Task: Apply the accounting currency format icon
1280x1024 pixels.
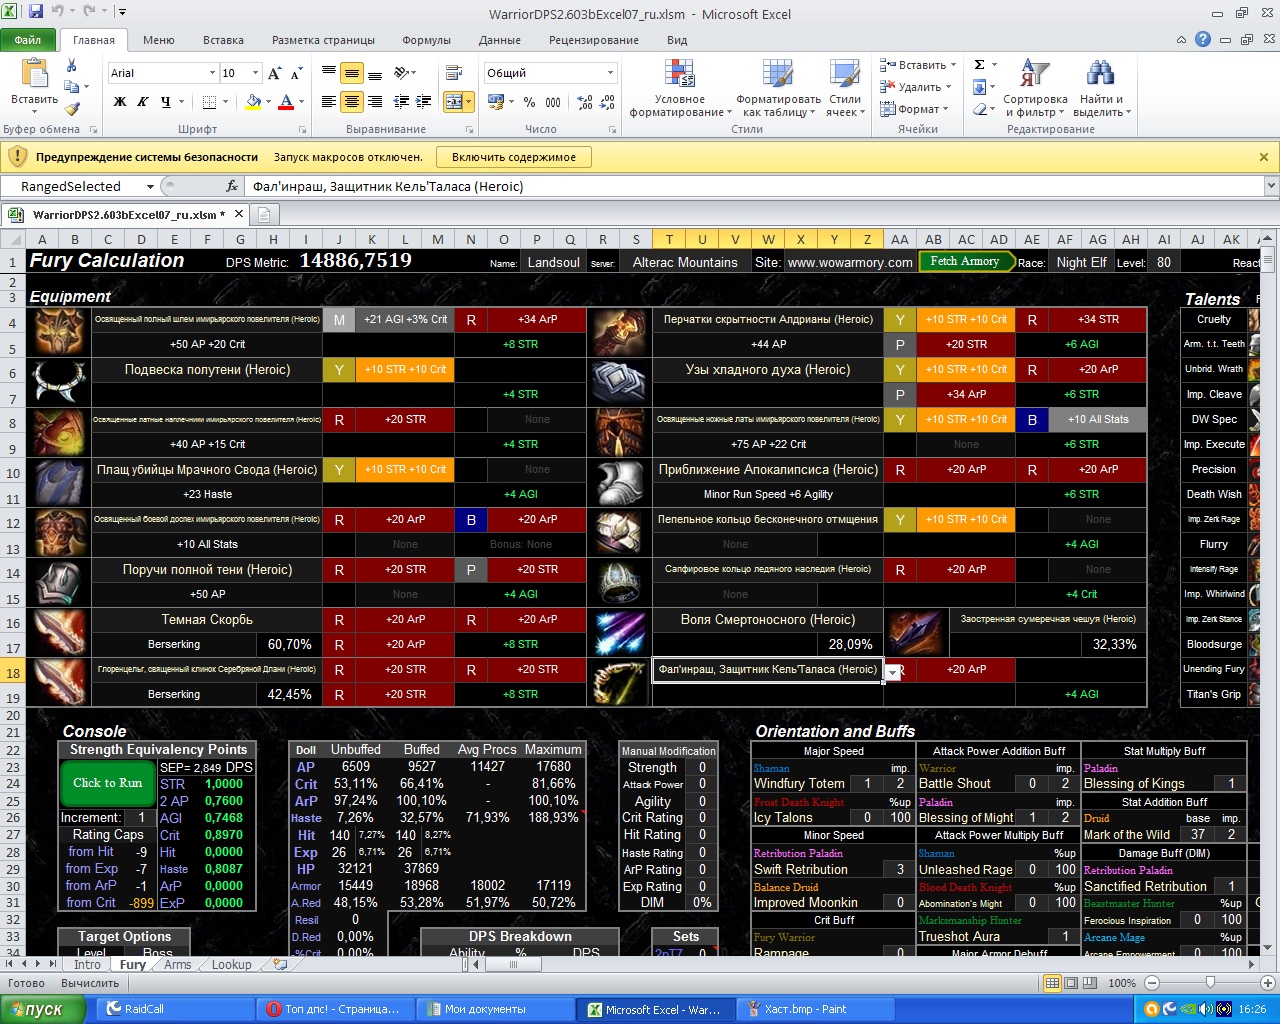Action: (496, 101)
